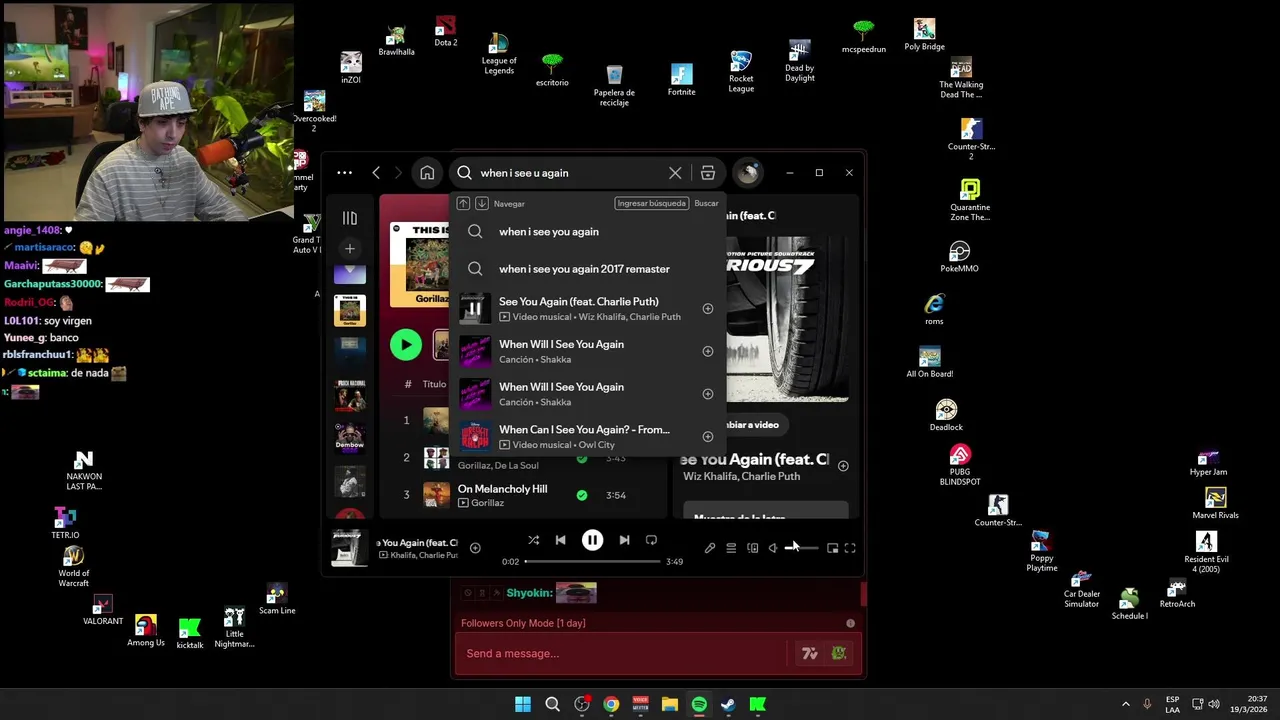
Task: Open Chrome from the taskbar
Action: point(611,705)
